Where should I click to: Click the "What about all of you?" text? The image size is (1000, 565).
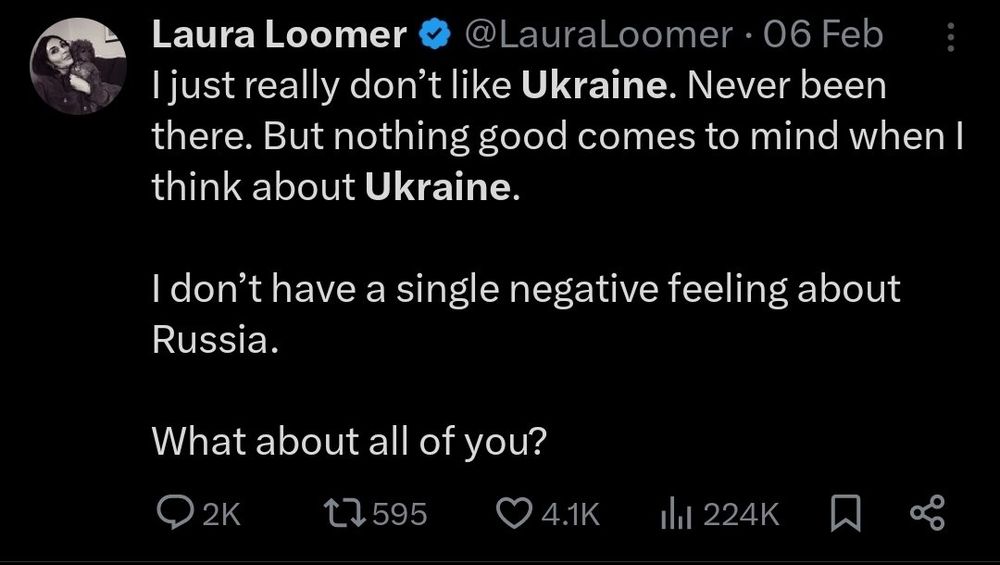point(348,440)
